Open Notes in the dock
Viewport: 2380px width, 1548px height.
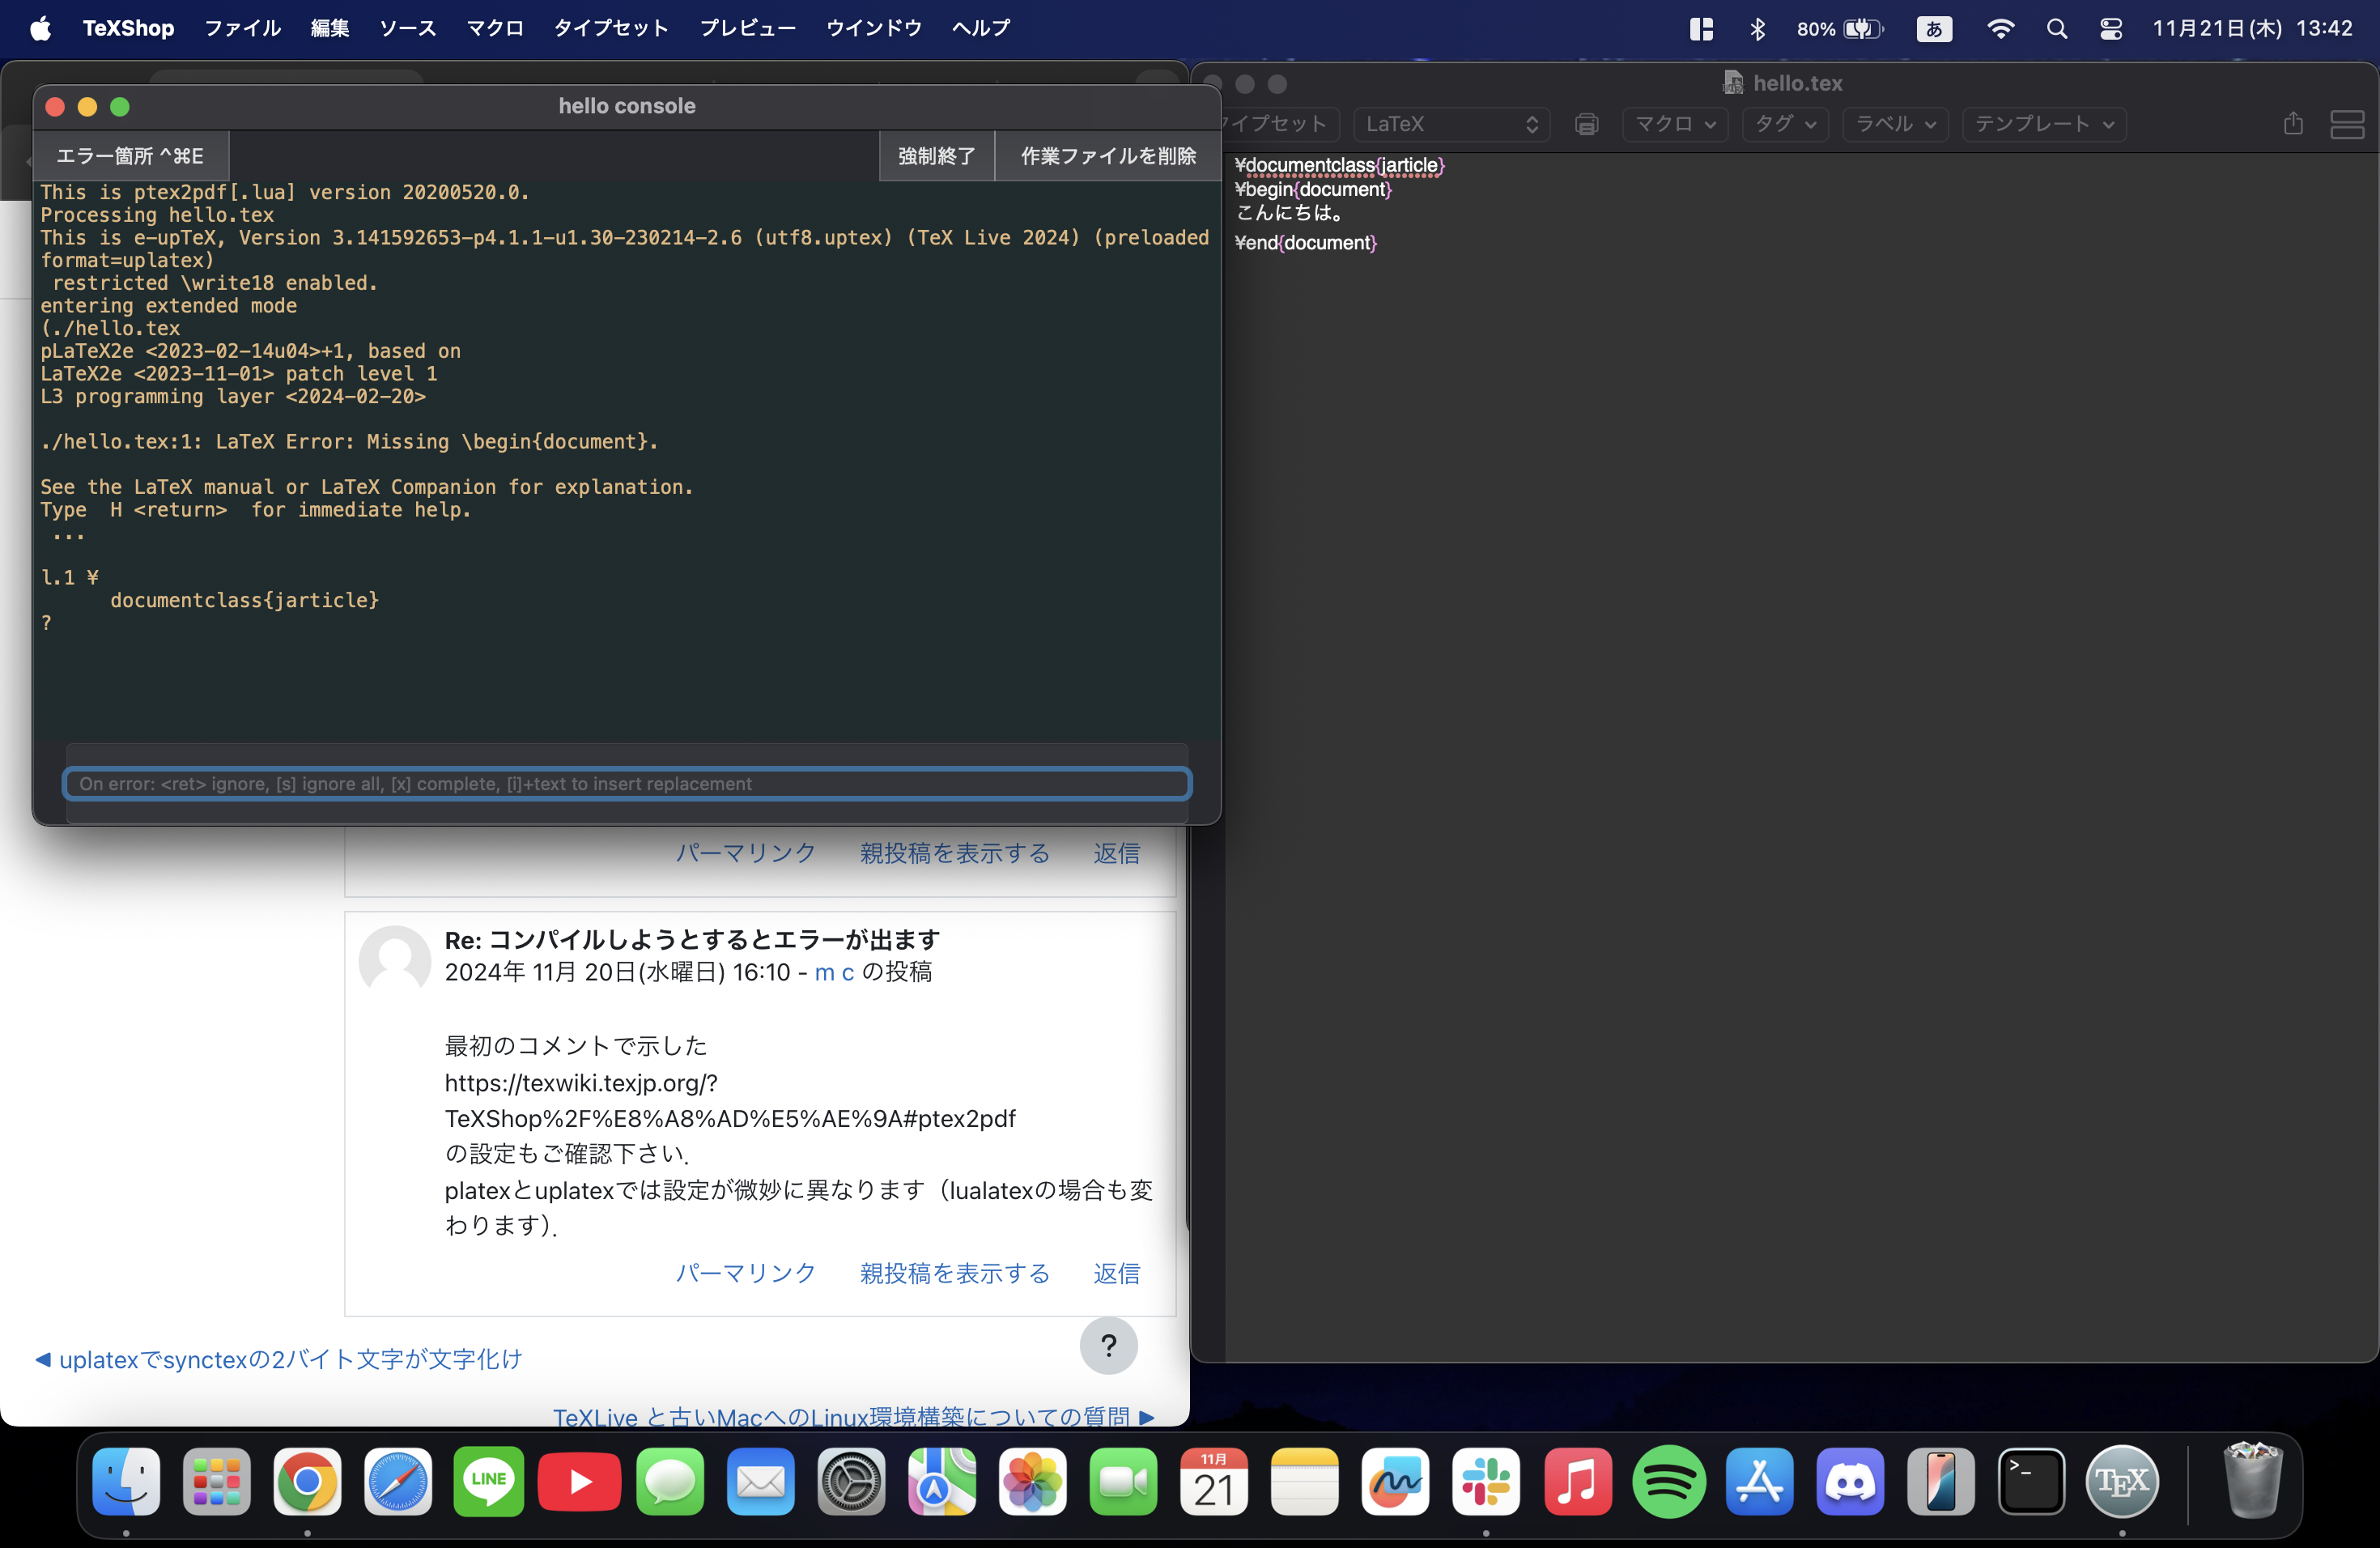click(1305, 1481)
